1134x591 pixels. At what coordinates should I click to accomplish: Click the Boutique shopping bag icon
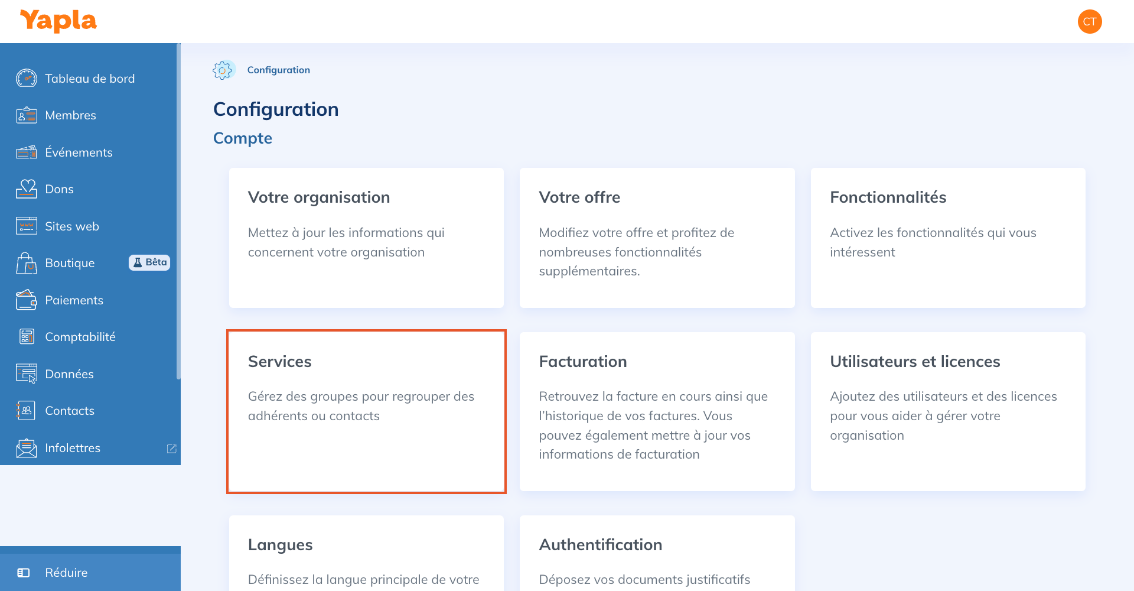27,263
